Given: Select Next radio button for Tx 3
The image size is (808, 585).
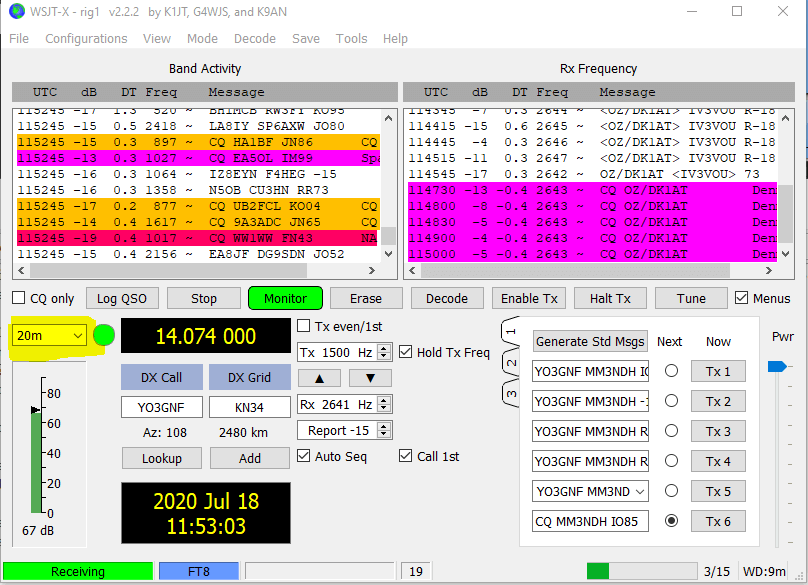Looking at the screenshot, I should 671,431.
